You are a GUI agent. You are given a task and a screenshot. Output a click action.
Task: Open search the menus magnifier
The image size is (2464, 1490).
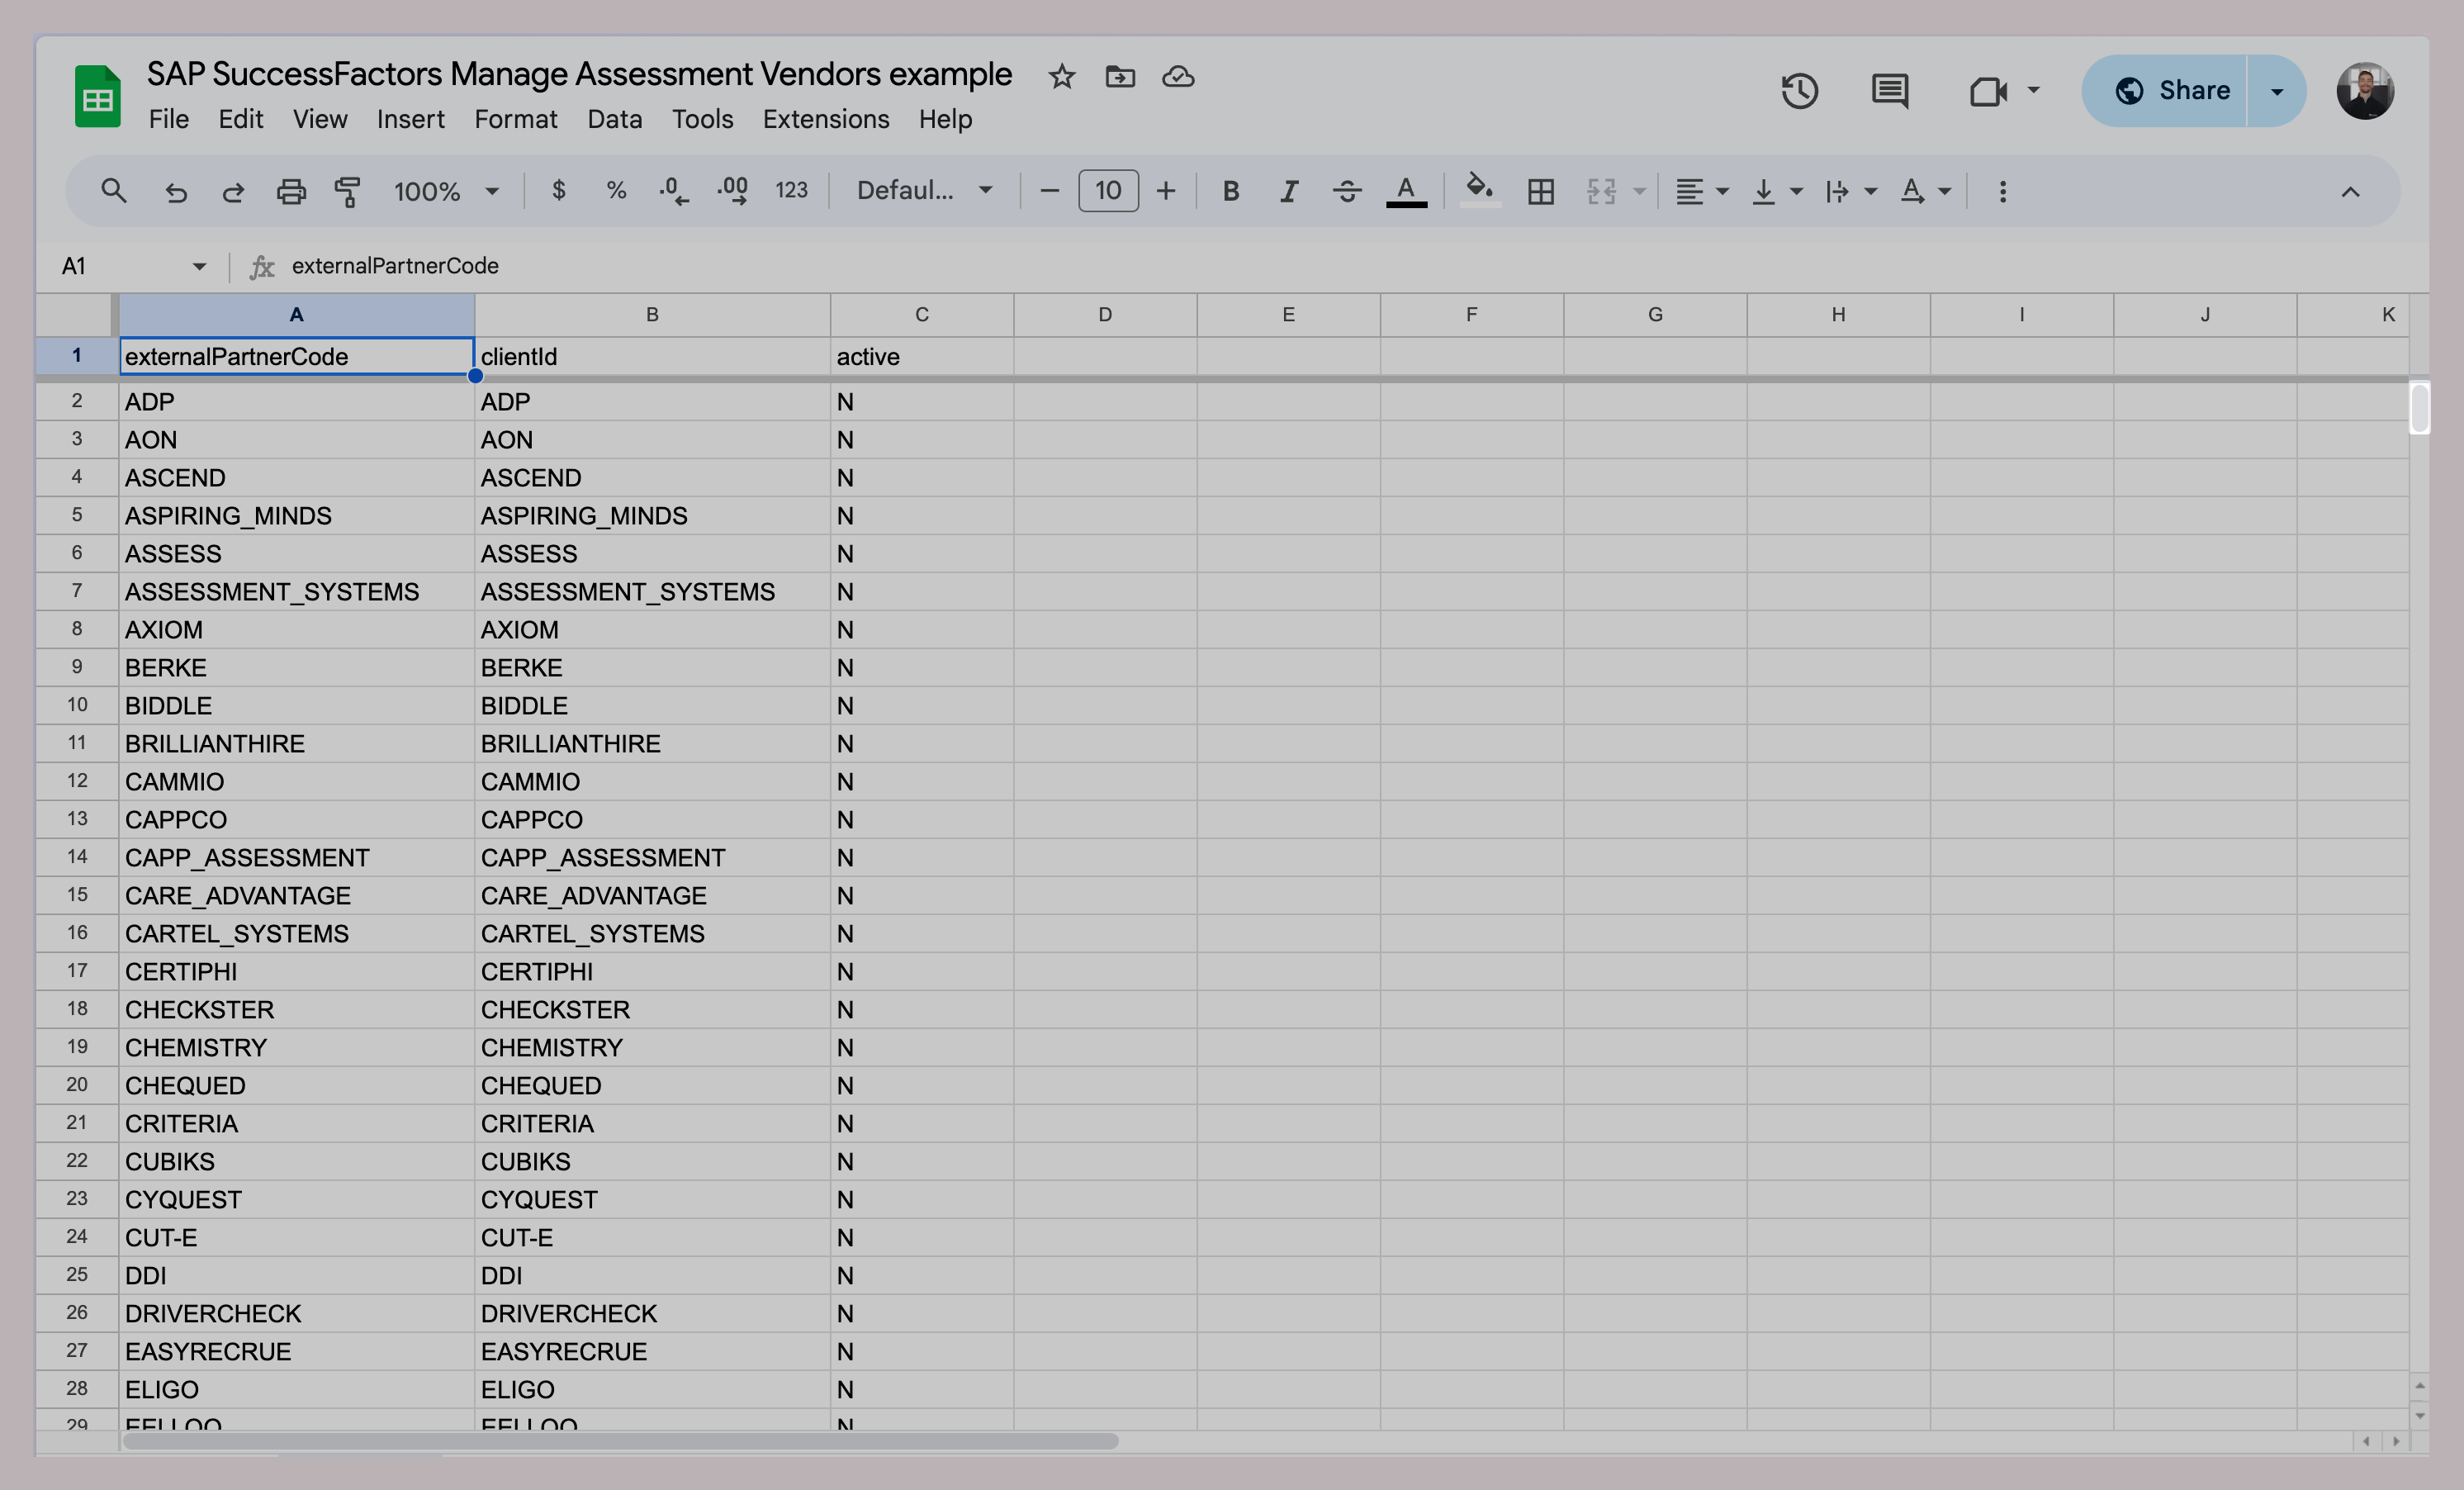(114, 190)
